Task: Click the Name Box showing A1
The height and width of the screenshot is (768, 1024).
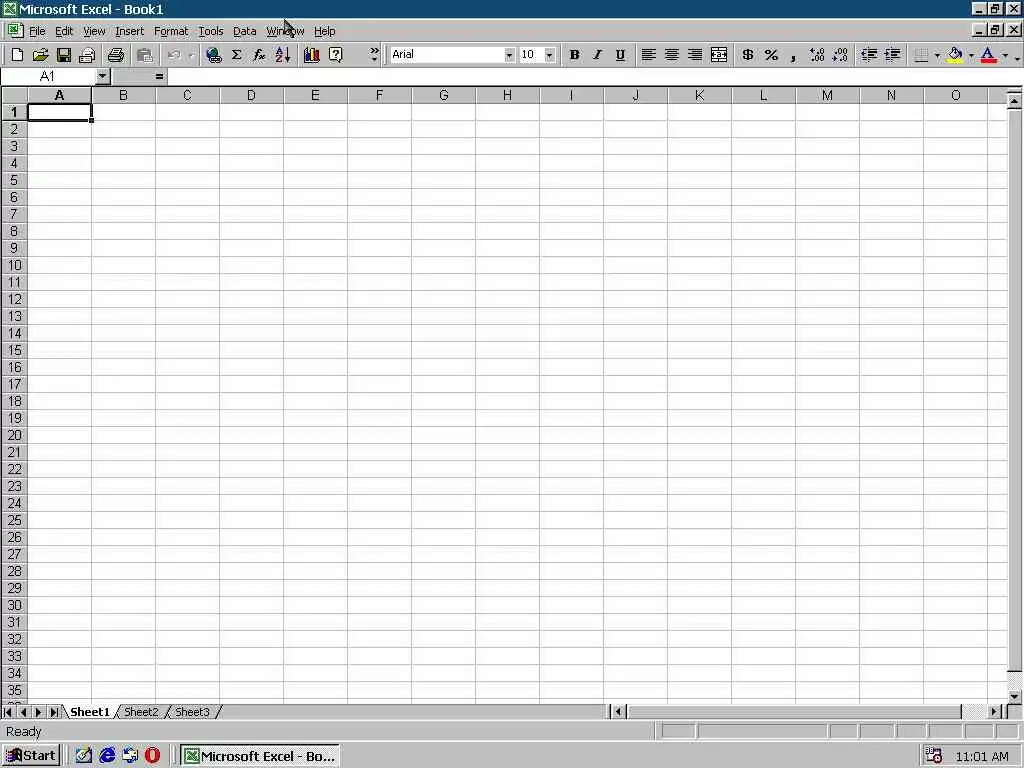Action: (48, 76)
